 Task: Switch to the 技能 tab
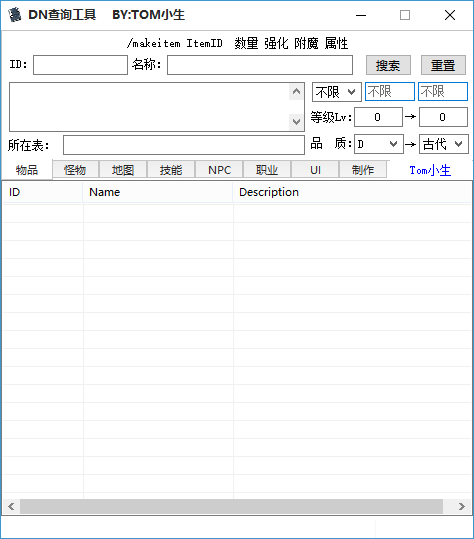click(171, 170)
